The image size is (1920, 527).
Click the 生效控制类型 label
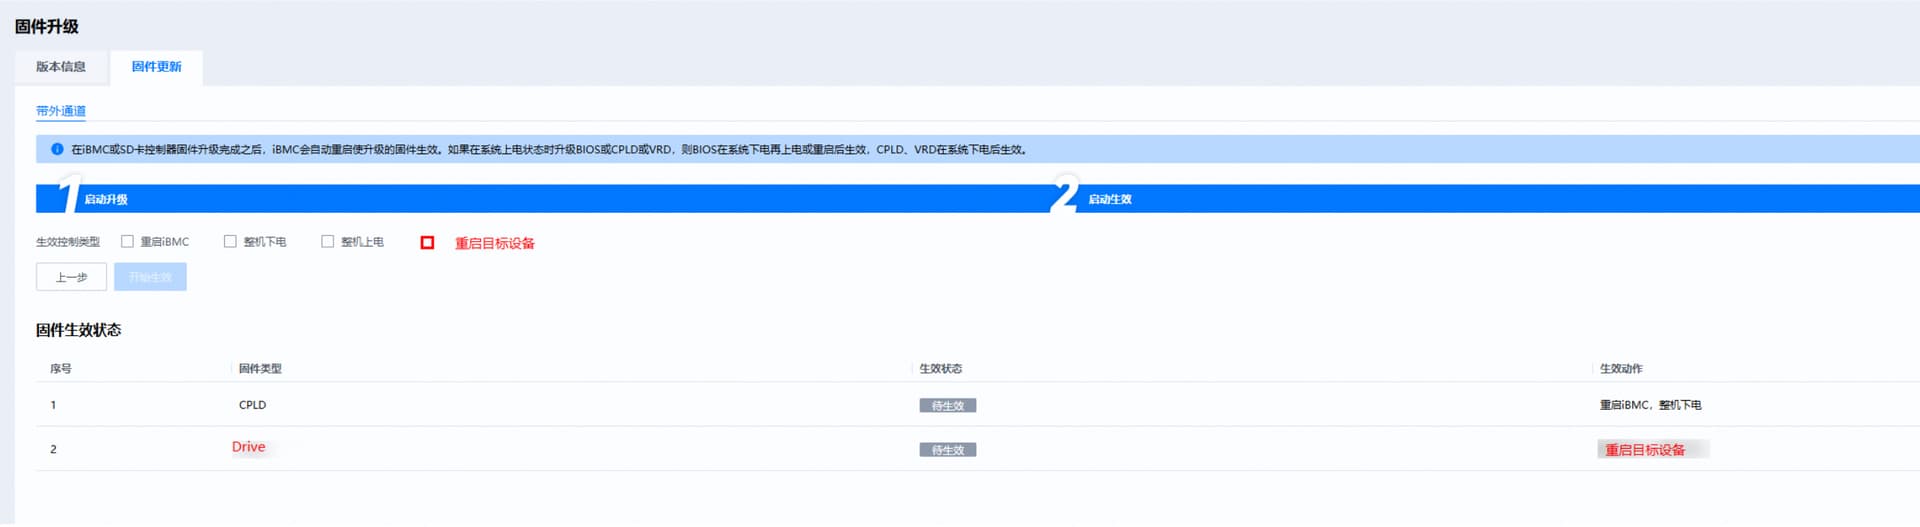pyautogui.click(x=68, y=242)
